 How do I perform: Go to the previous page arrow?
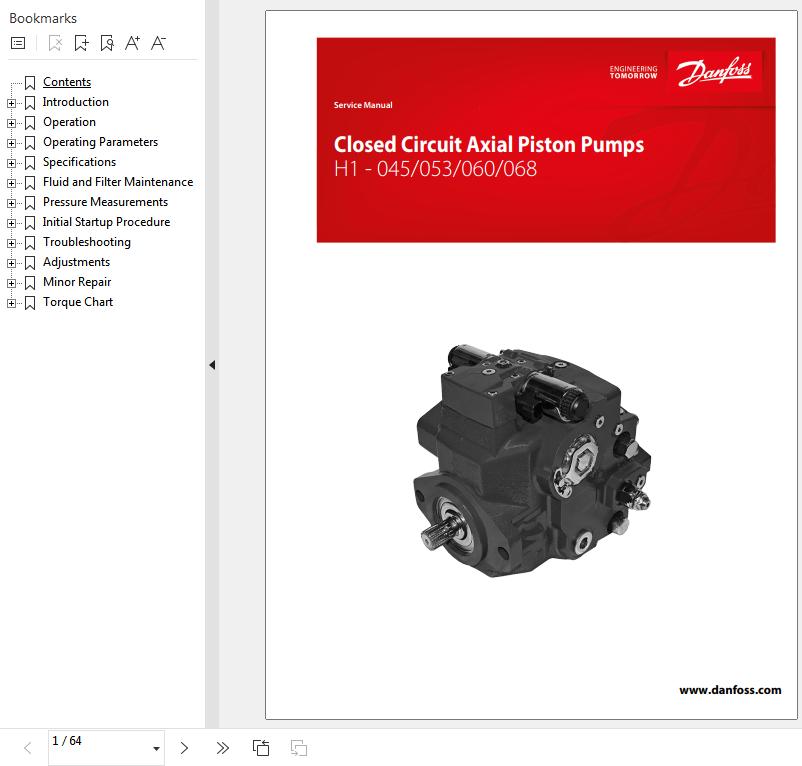[28, 748]
